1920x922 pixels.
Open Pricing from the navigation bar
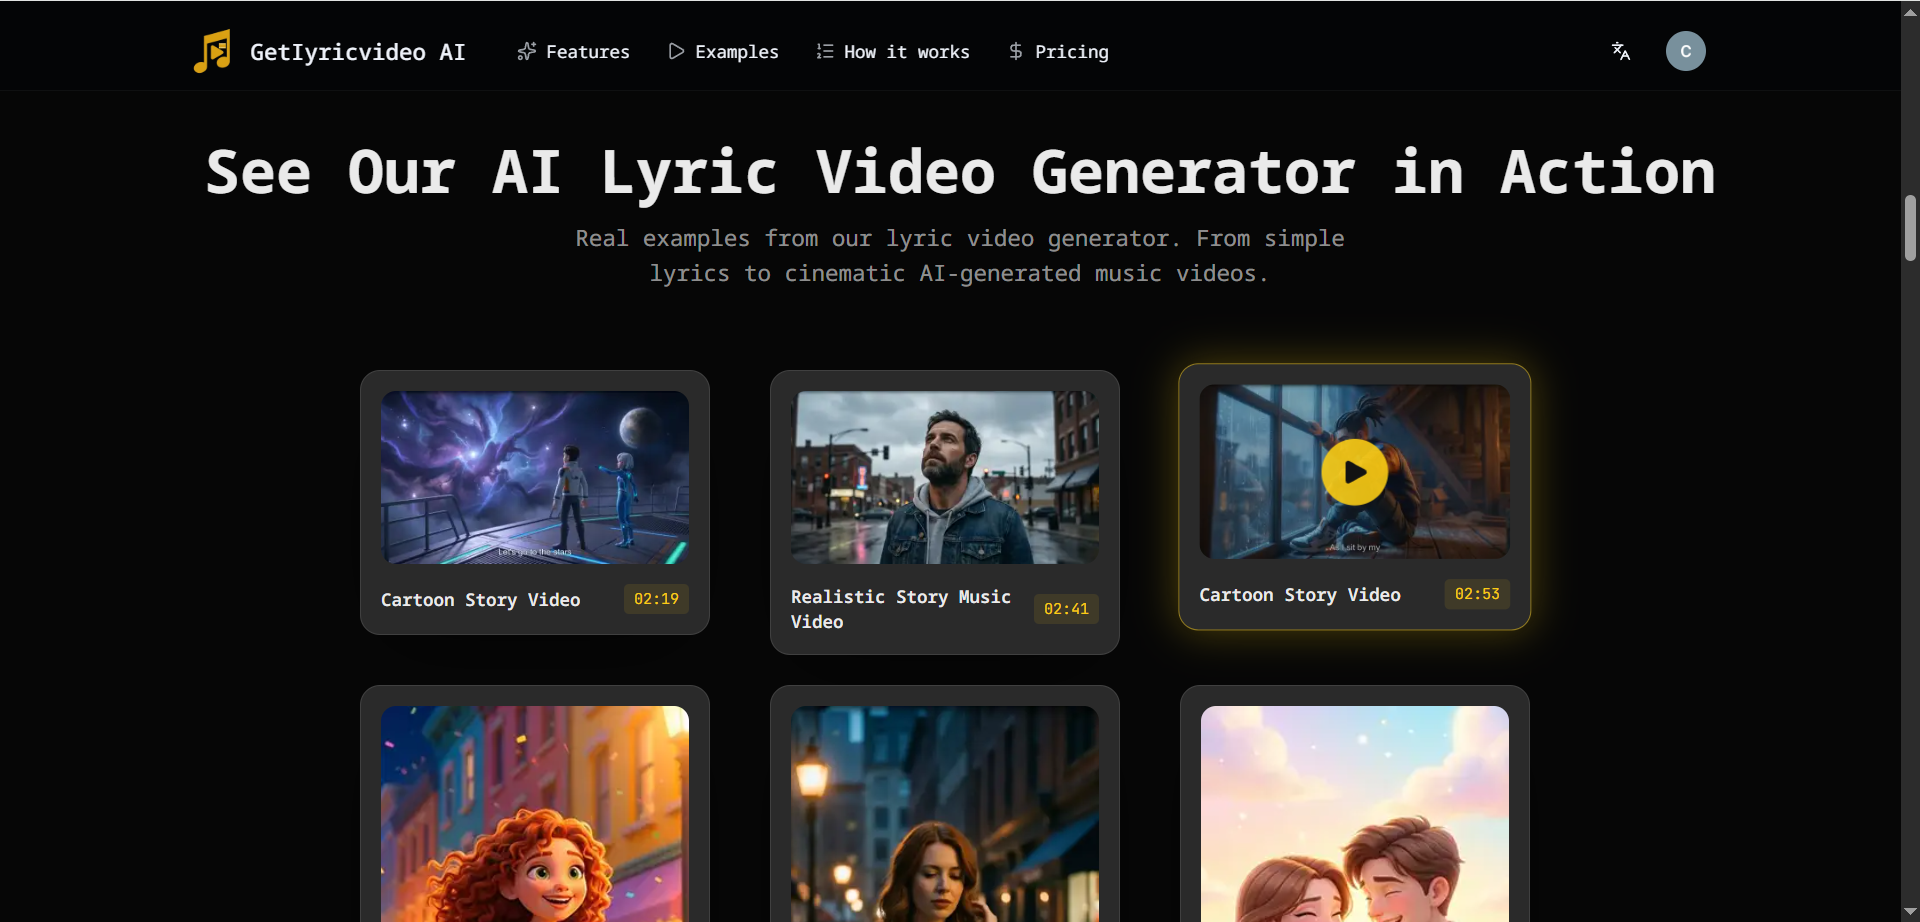(1072, 51)
